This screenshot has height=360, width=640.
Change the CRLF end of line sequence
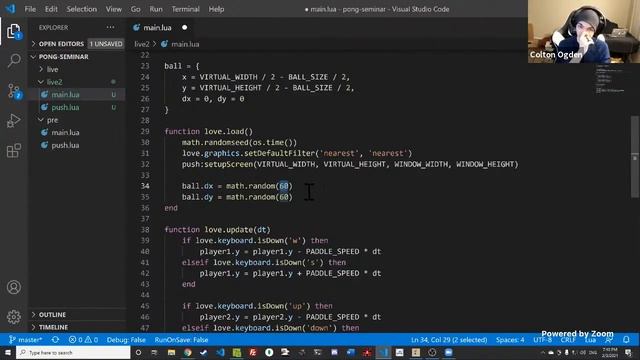[568, 340]
